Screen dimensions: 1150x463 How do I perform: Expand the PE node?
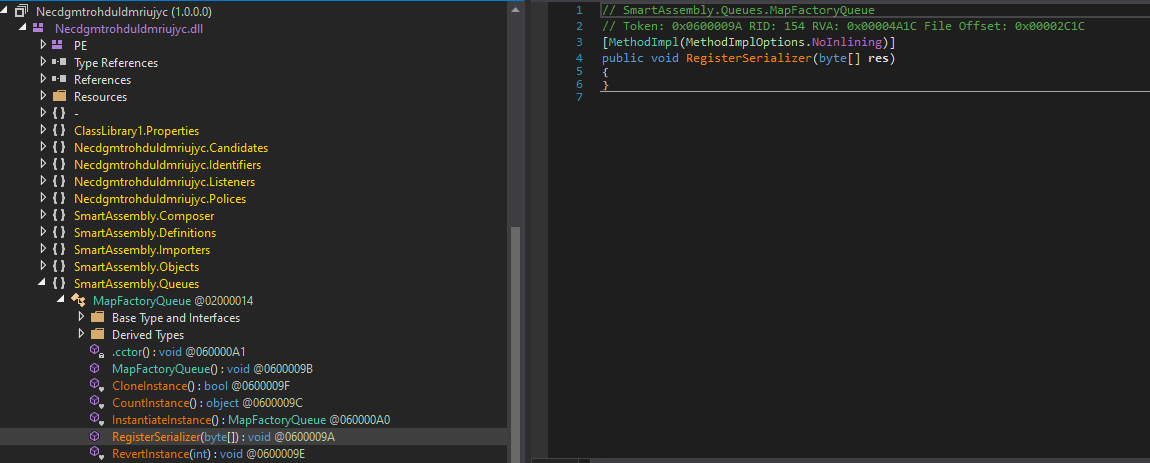43,45
